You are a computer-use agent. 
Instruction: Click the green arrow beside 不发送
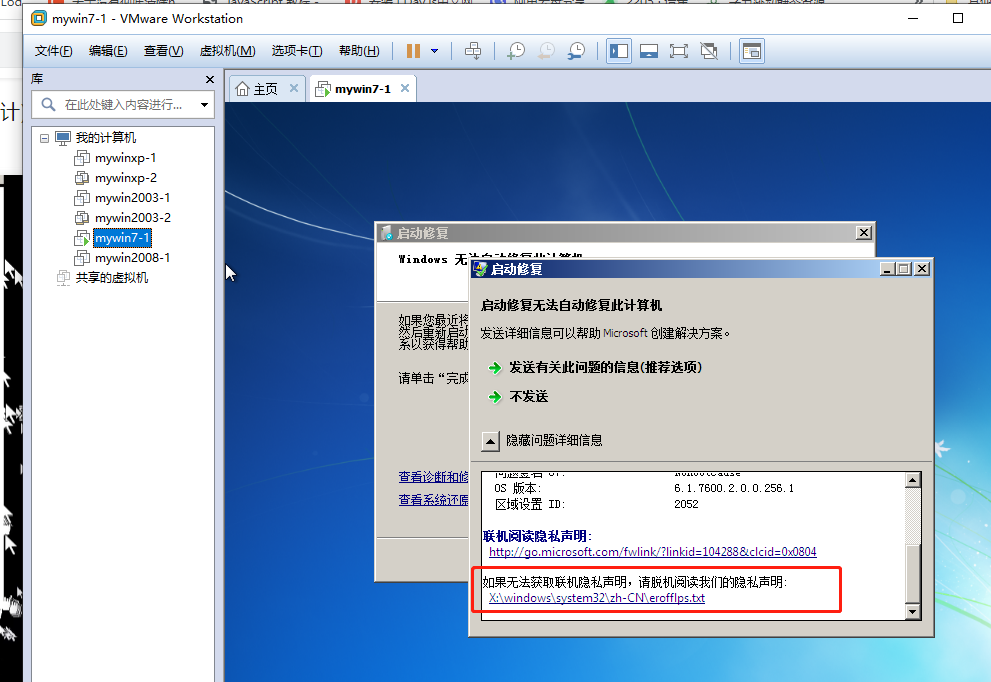tap(495, 397)
